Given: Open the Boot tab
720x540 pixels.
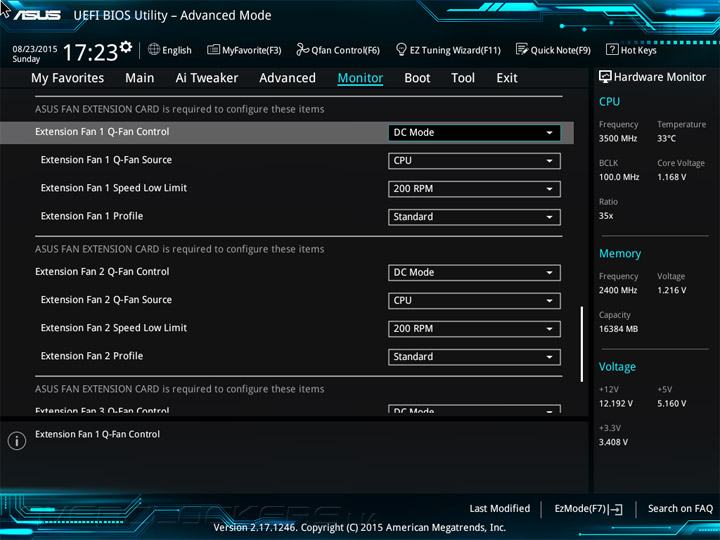Looking at the screenshot, I should click(417, 78).
